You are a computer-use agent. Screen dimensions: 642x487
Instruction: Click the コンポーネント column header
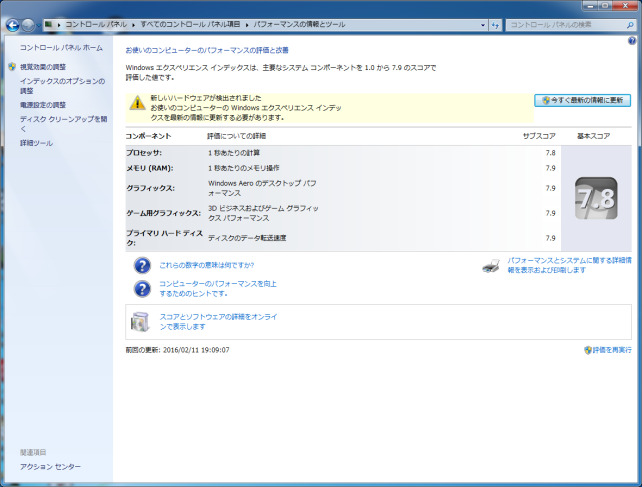click(x=148, y=136)
